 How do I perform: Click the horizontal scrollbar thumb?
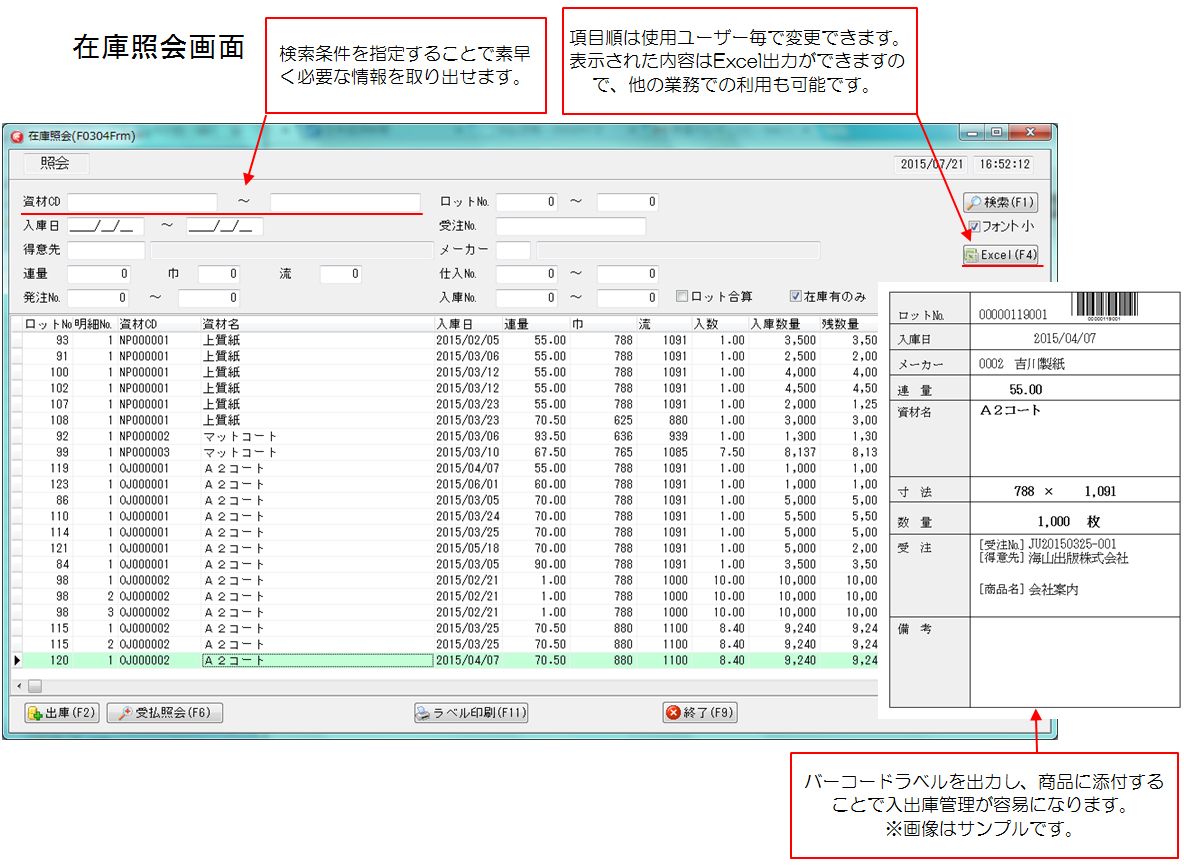pos(35,687)
